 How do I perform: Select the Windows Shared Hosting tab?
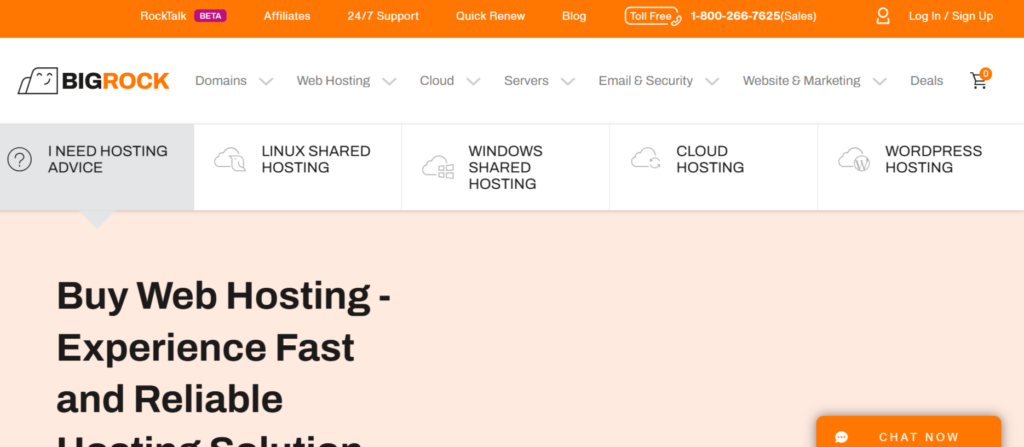[x=505, y=167]
